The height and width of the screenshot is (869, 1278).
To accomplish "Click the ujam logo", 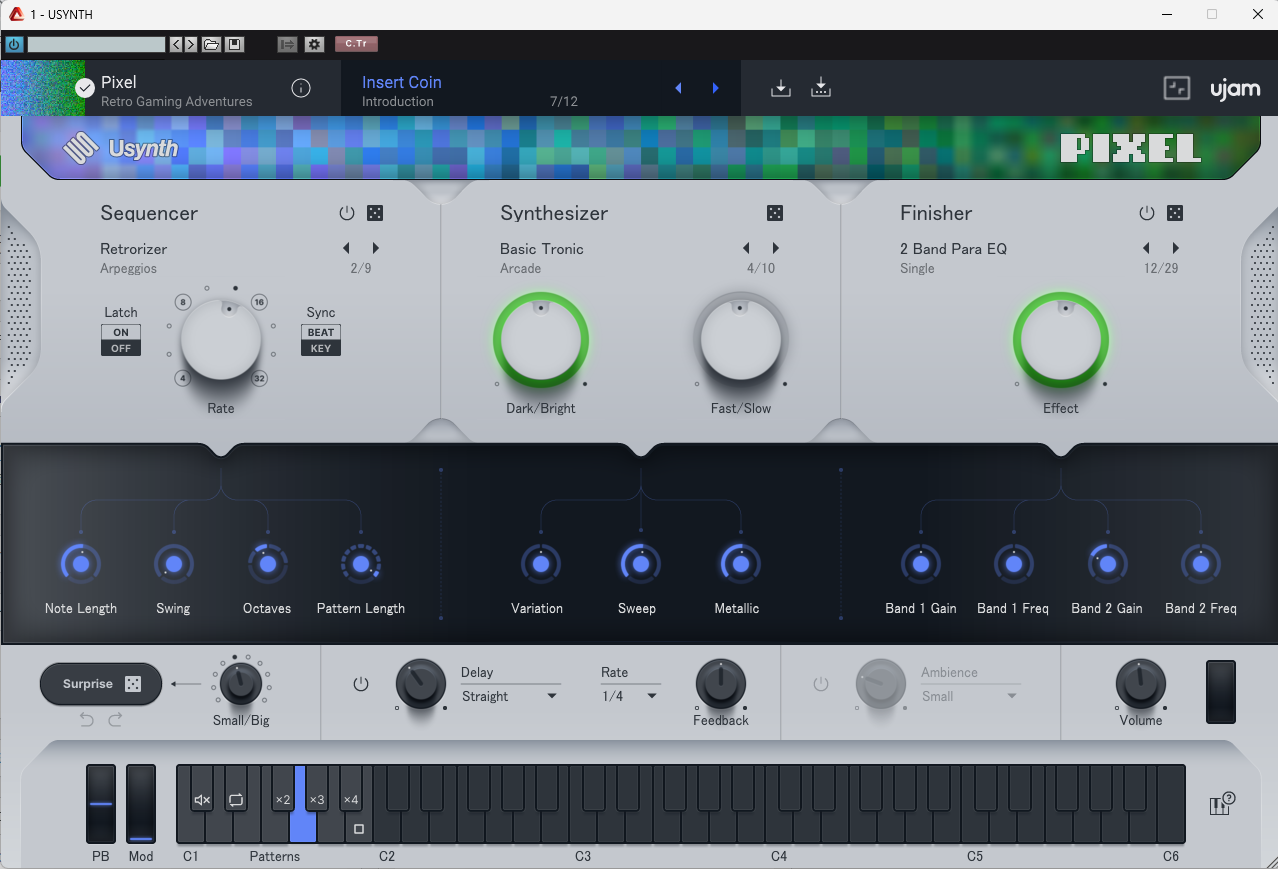I will click(x=1235, y=89).
